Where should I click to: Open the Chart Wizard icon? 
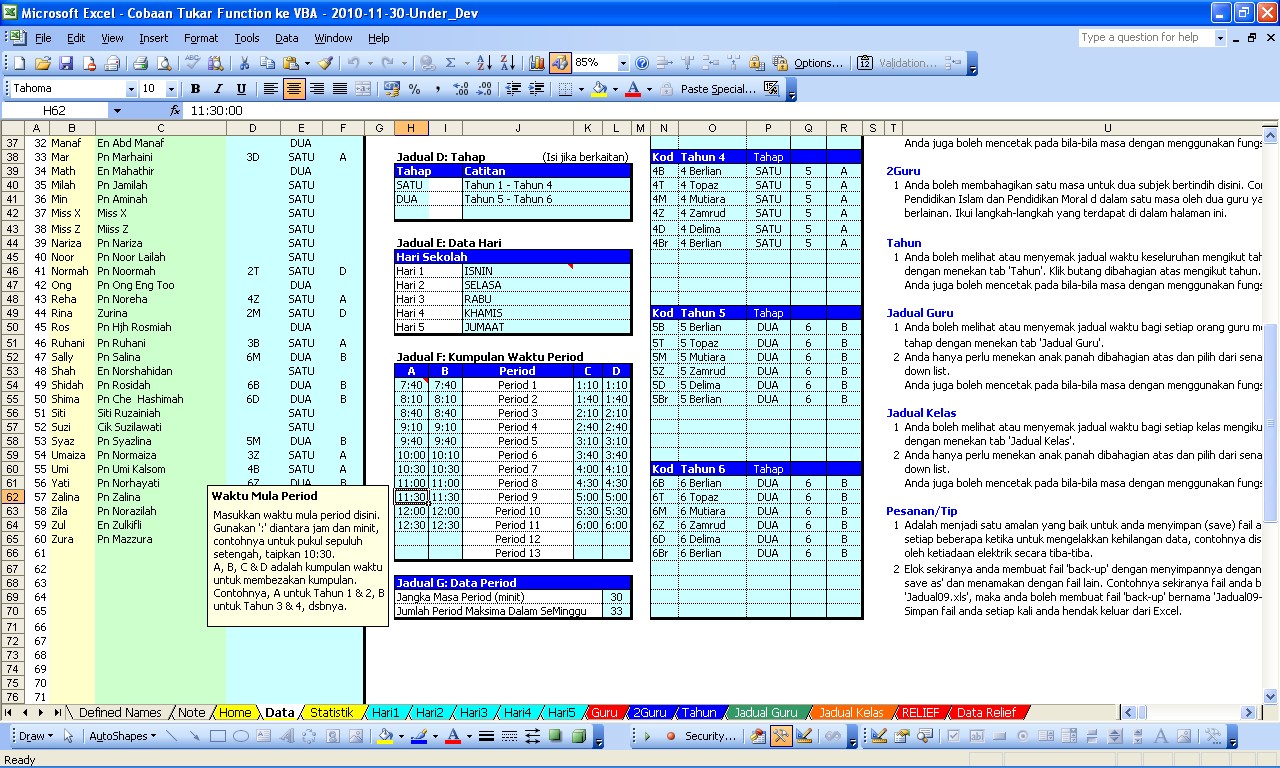click(x=537, y=63)
